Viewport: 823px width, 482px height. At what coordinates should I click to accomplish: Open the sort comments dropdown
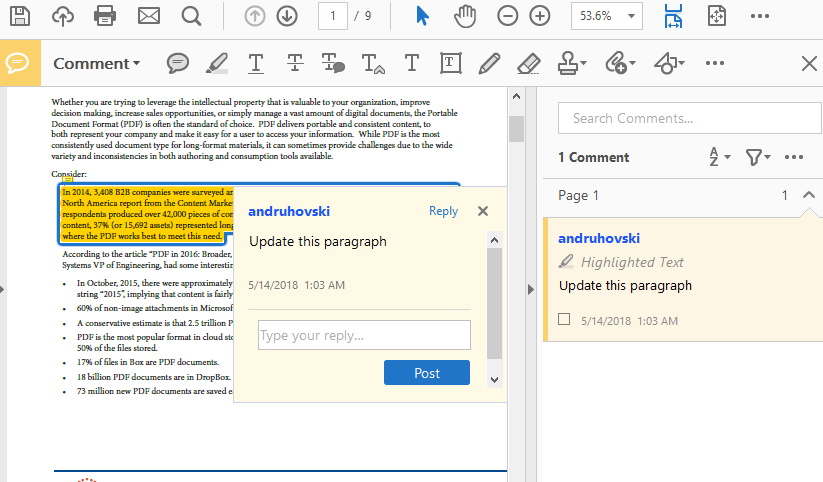pyautogui.click(x=720, y=156)
